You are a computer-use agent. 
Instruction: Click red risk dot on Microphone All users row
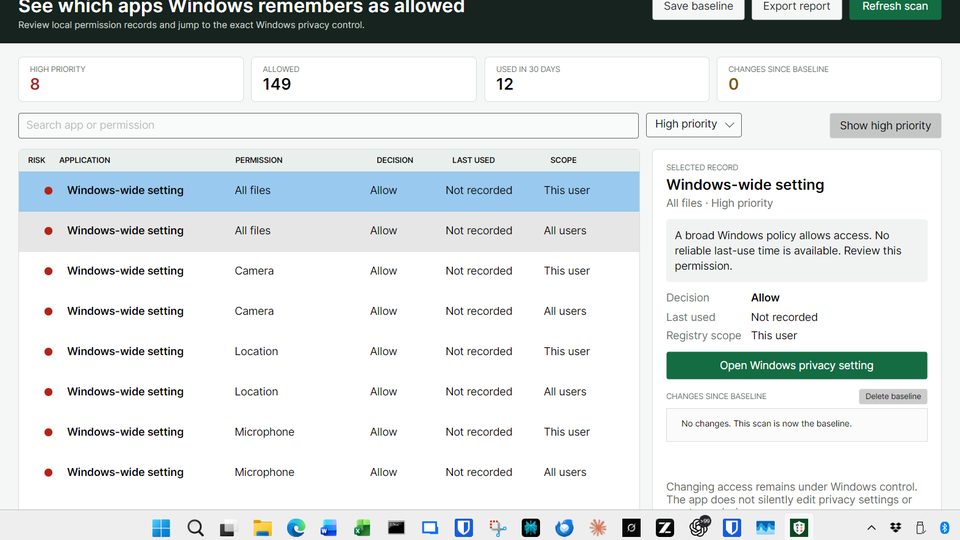[x=48, y=473]
